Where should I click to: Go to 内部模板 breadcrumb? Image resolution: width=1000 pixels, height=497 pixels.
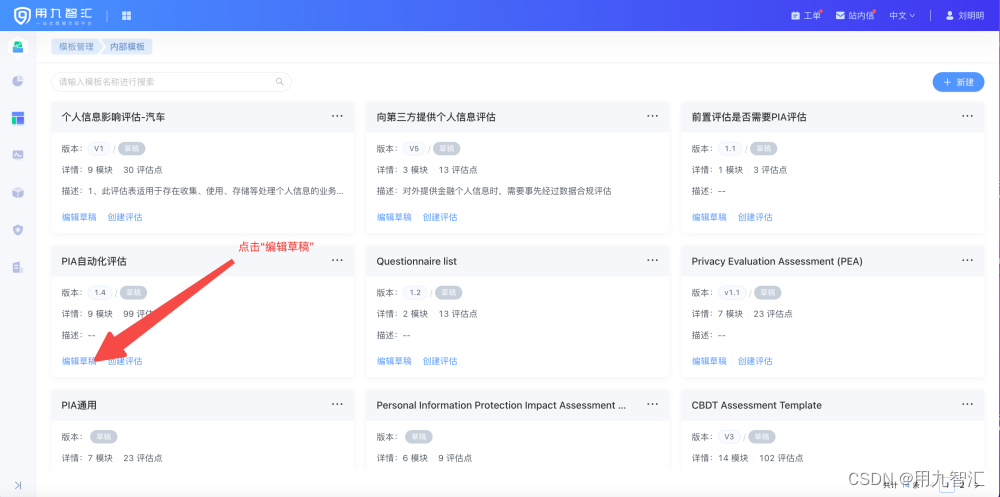click(127, 47)
